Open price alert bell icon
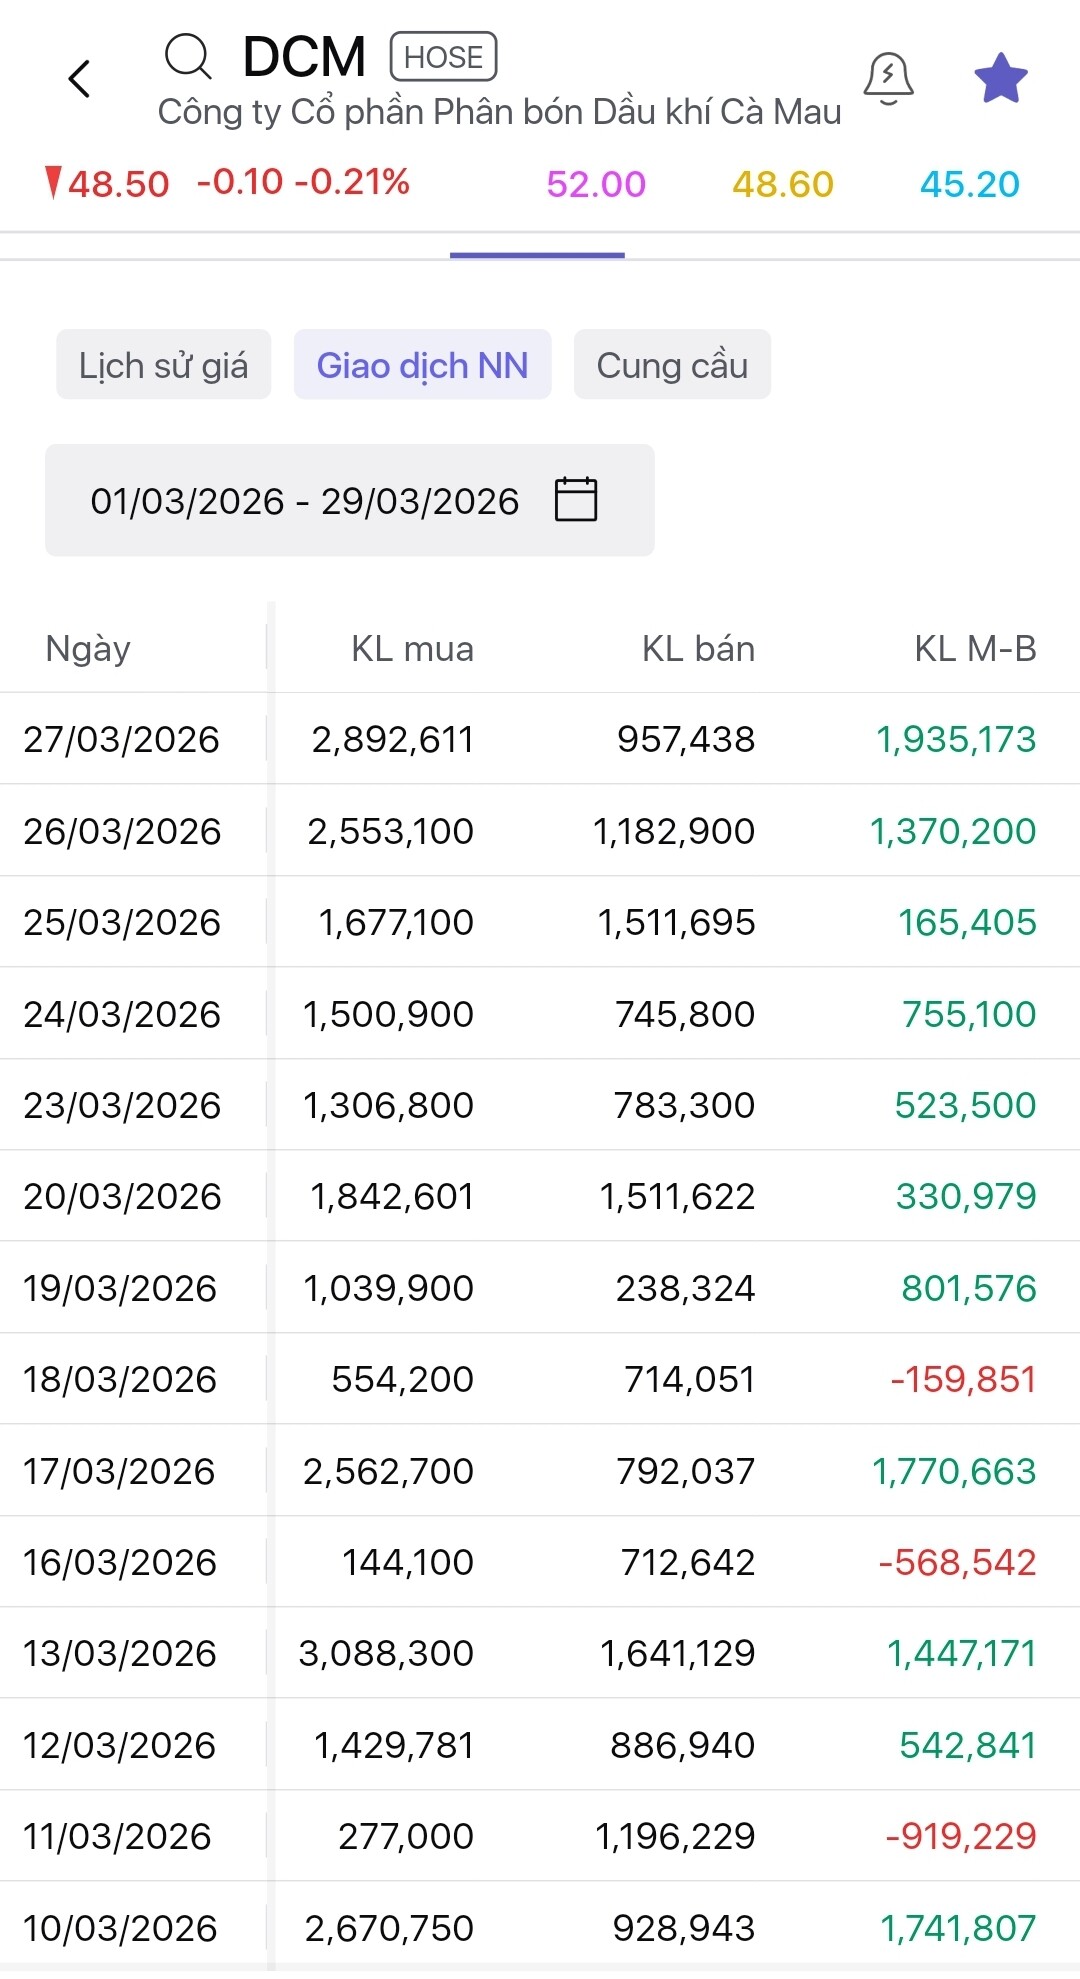The height and width of the screenshot is (1979, 1080). tap(888, 79)
